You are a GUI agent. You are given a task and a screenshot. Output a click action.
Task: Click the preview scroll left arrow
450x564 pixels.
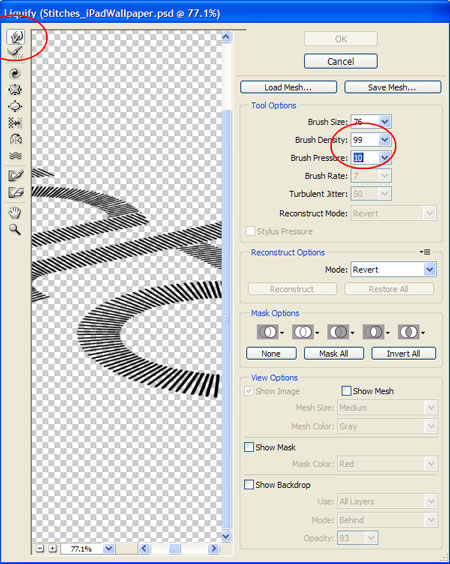click(x=144, y=548)
